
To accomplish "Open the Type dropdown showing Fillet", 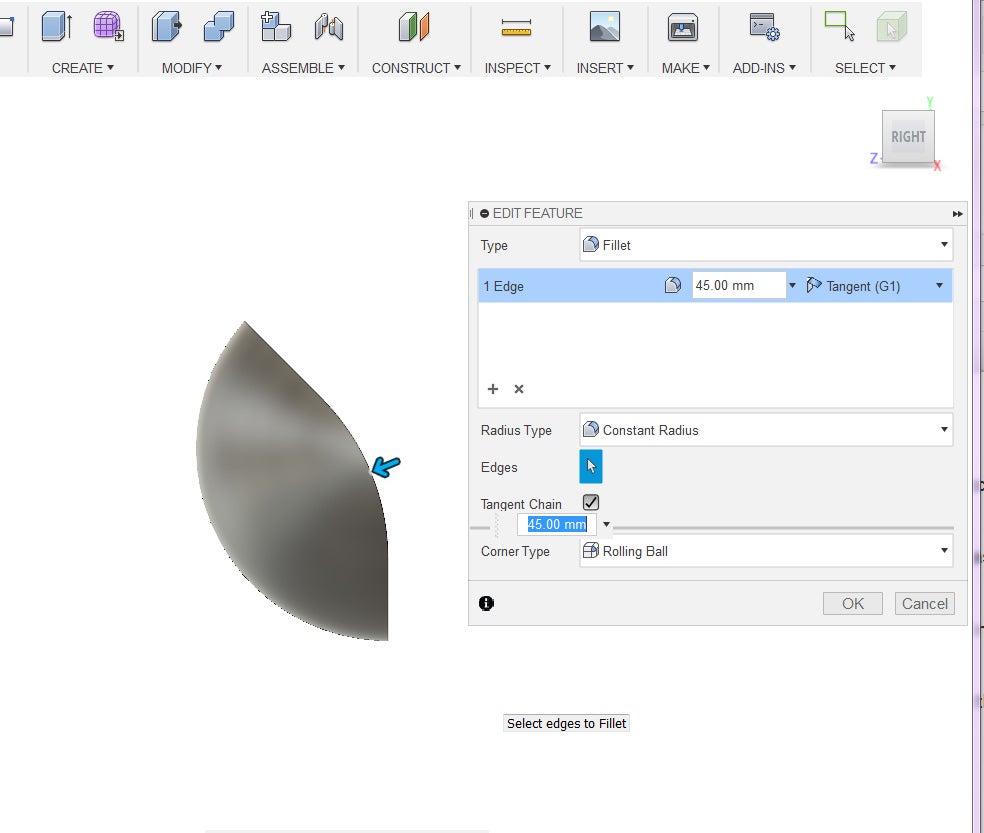I will tap(766, 245).
